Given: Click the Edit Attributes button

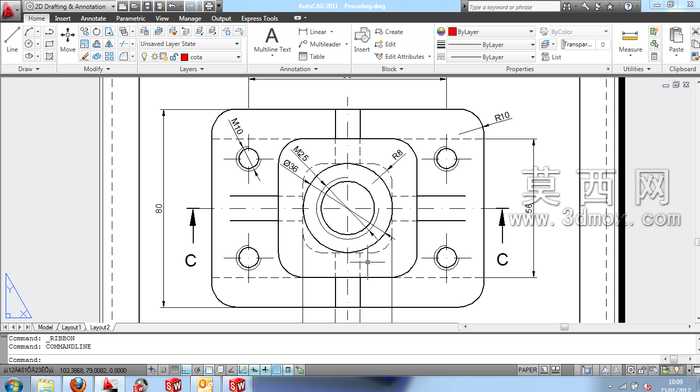Looking at the screenshot, I should point(403,57).
